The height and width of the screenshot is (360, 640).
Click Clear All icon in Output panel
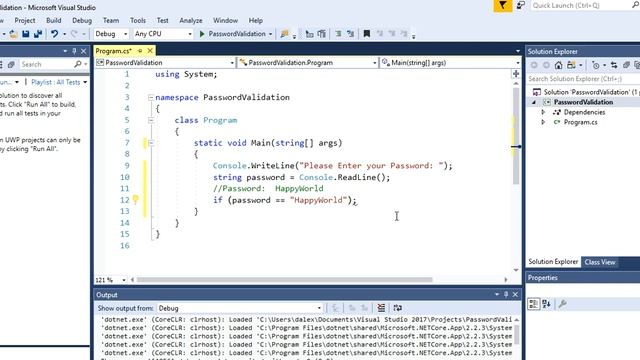point(381,308)
